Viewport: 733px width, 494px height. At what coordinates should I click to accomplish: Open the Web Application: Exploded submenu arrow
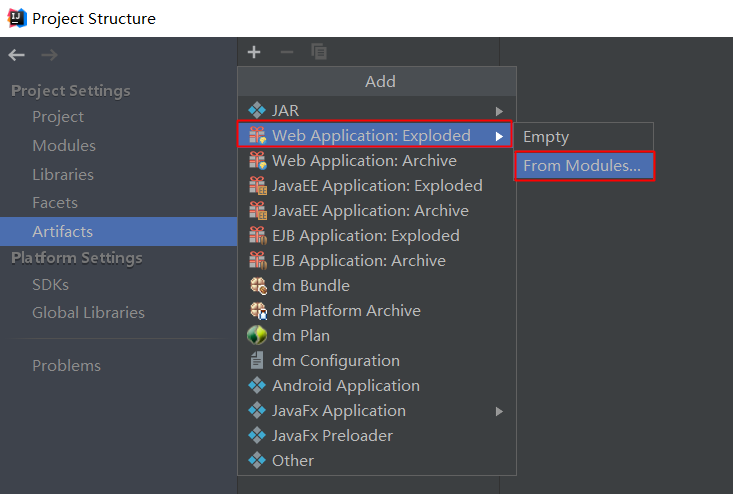coord(499,136)
